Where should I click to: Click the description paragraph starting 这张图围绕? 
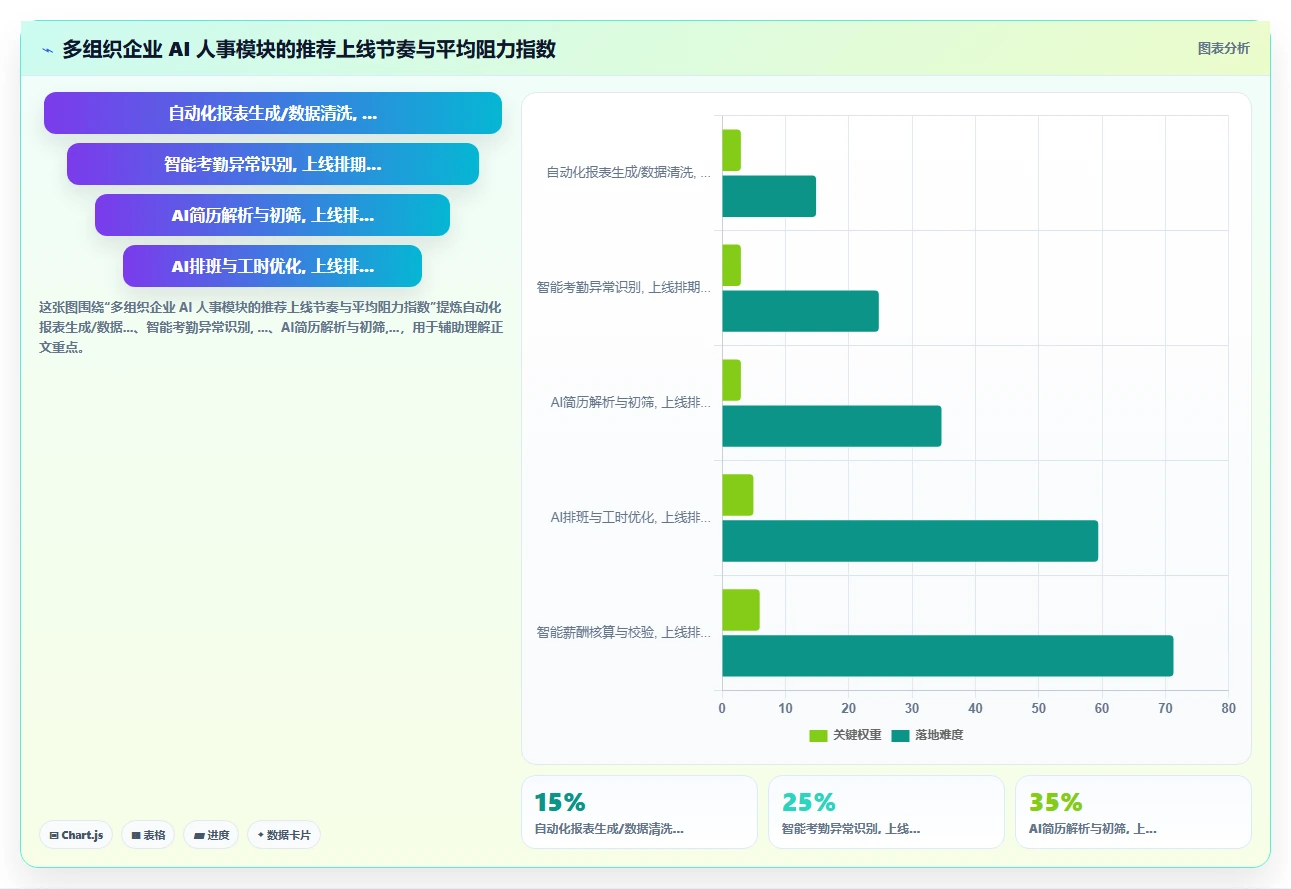pyautogui.click(x=270, y=327)
